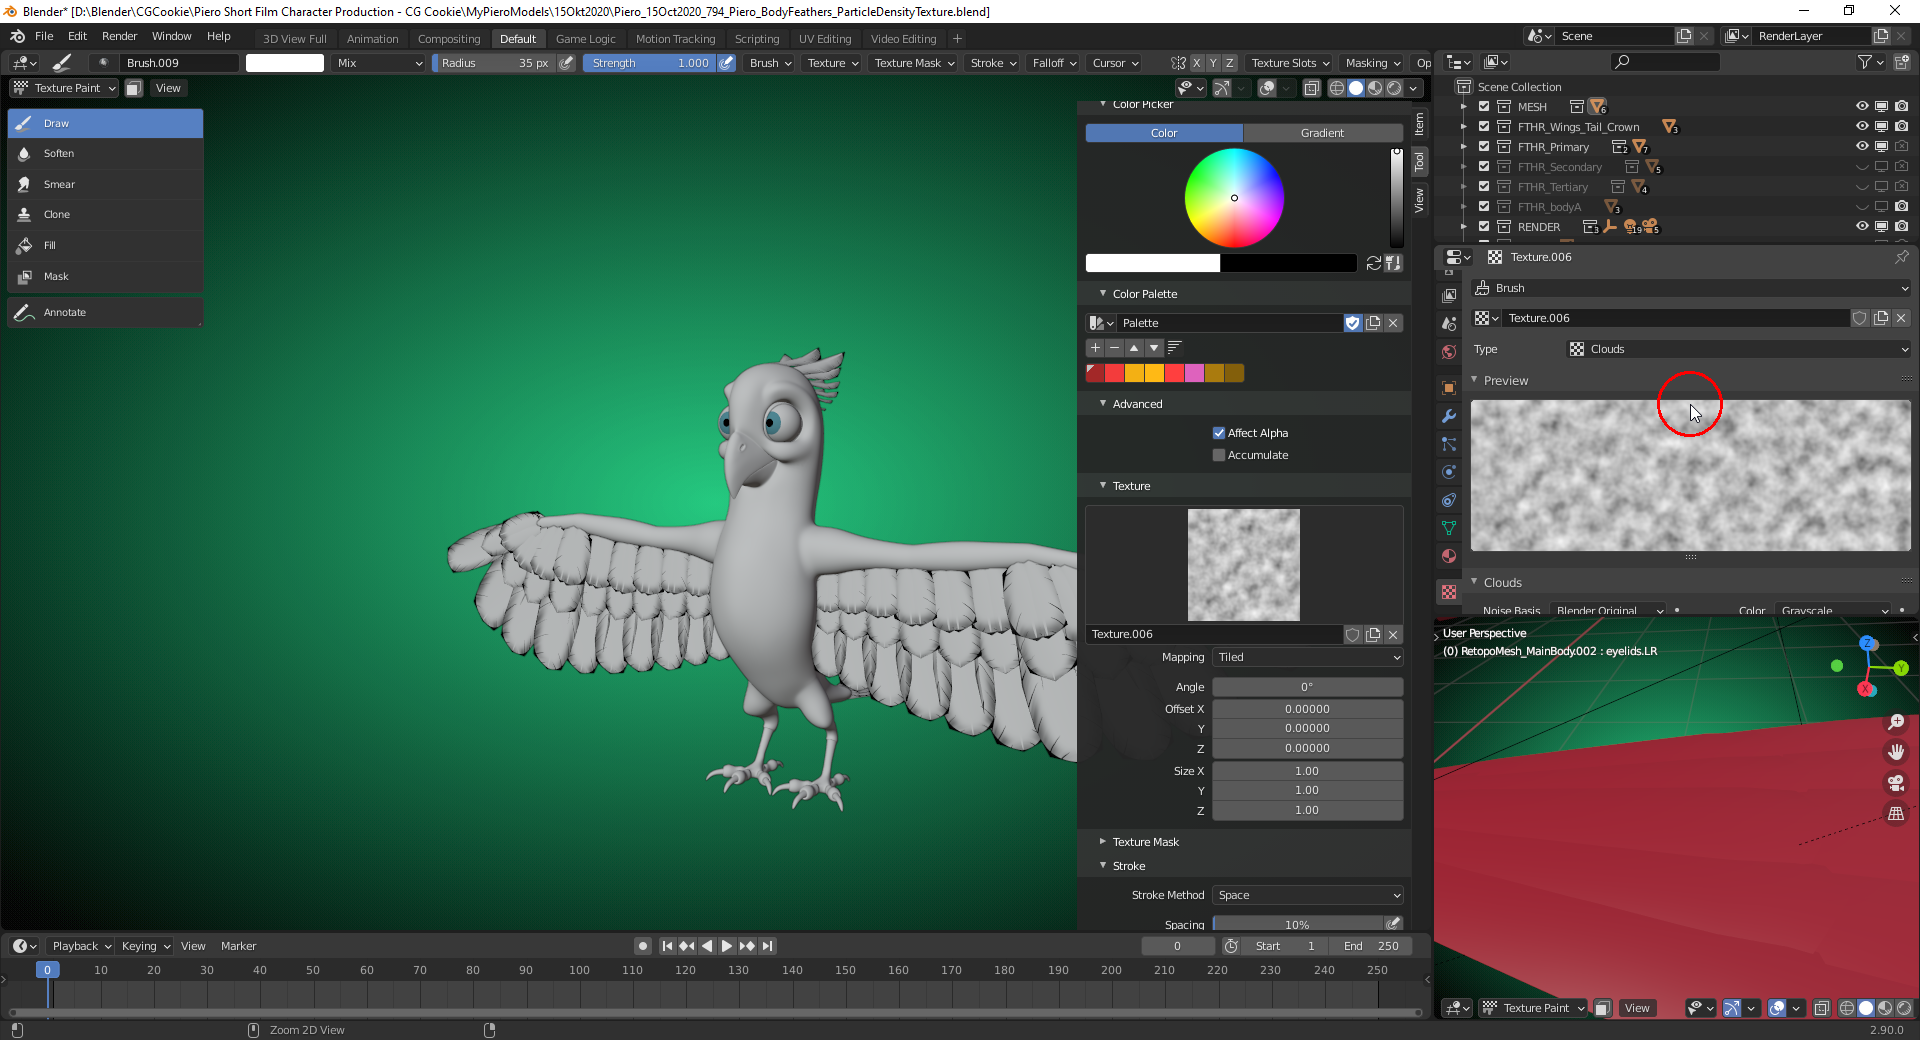Play the animation forward
The width and height of the screenshot is (1920, 1040).
point(727,946)
